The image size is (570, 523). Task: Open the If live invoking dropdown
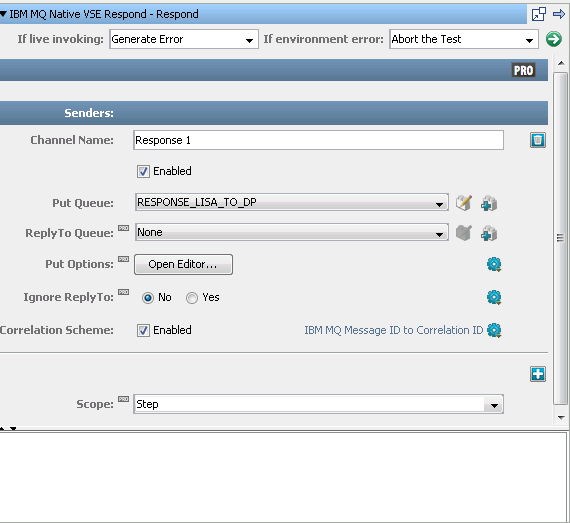point(184,39)
